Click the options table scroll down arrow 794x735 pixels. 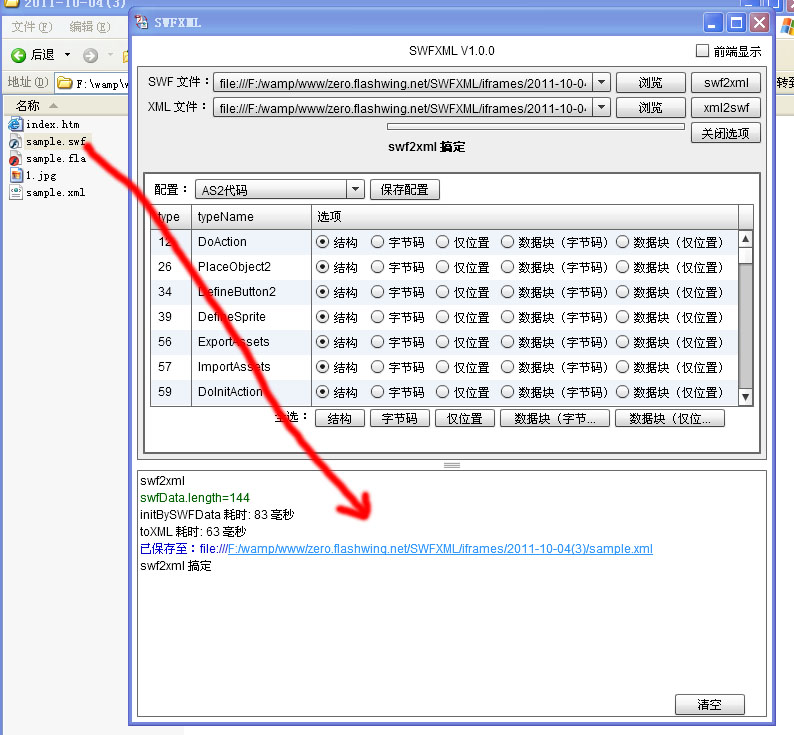click(x=745, y=398)
